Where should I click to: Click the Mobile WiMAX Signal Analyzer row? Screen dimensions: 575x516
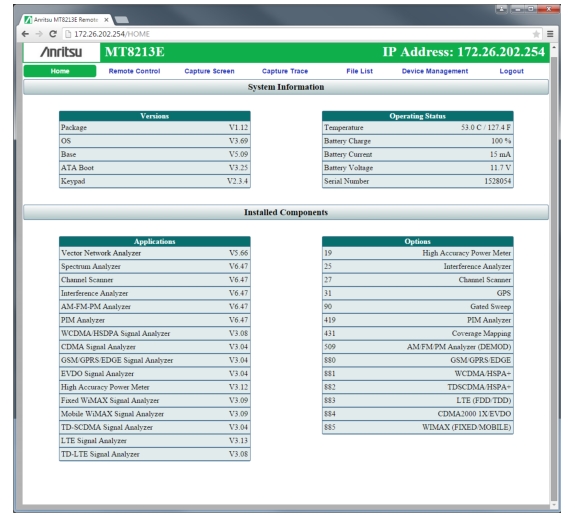tap(155, 414)
